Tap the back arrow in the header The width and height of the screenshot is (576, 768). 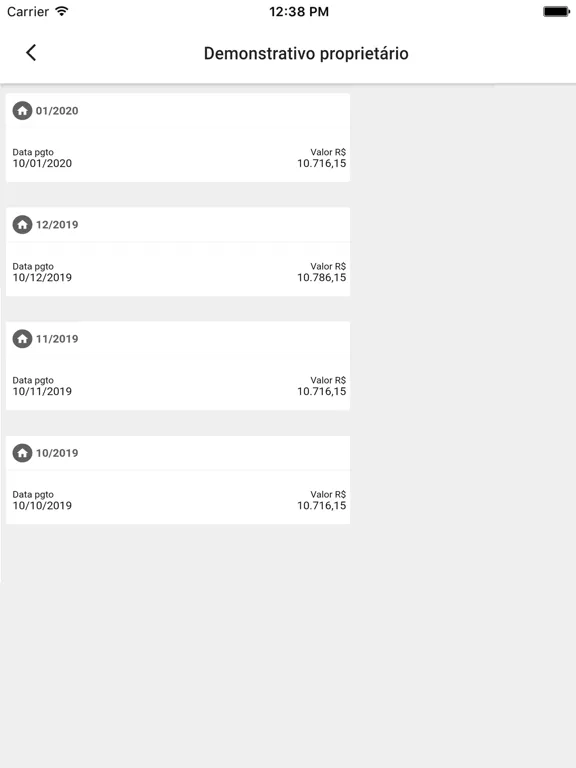pyautogui.click(x=31, y=53)
